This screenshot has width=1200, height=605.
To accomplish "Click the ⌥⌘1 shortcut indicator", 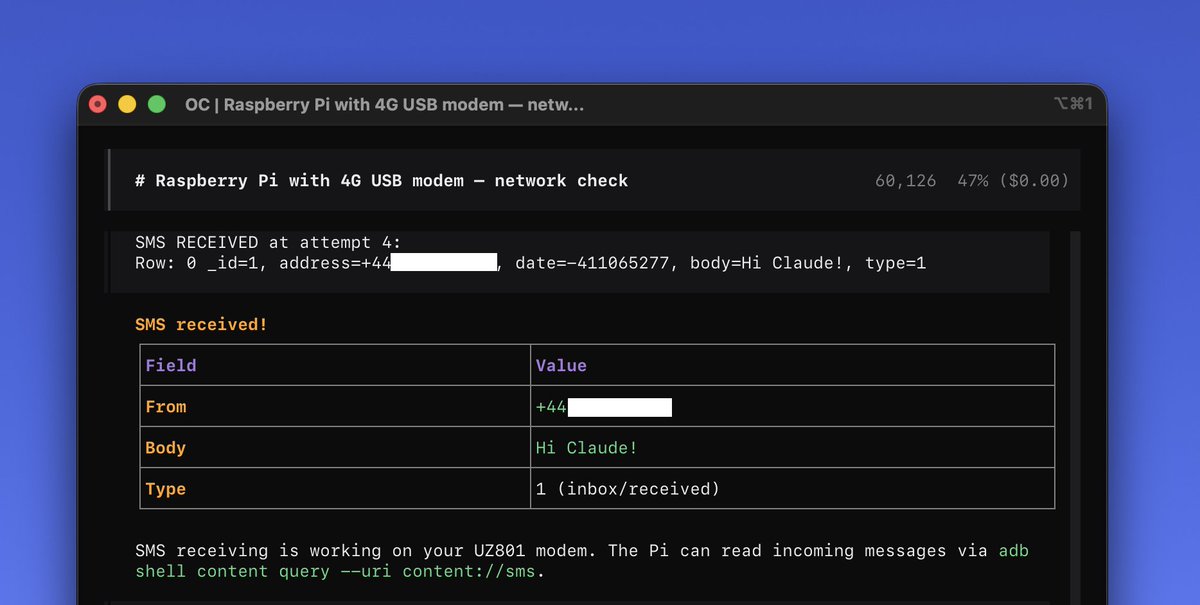I will pos(1073,104).
